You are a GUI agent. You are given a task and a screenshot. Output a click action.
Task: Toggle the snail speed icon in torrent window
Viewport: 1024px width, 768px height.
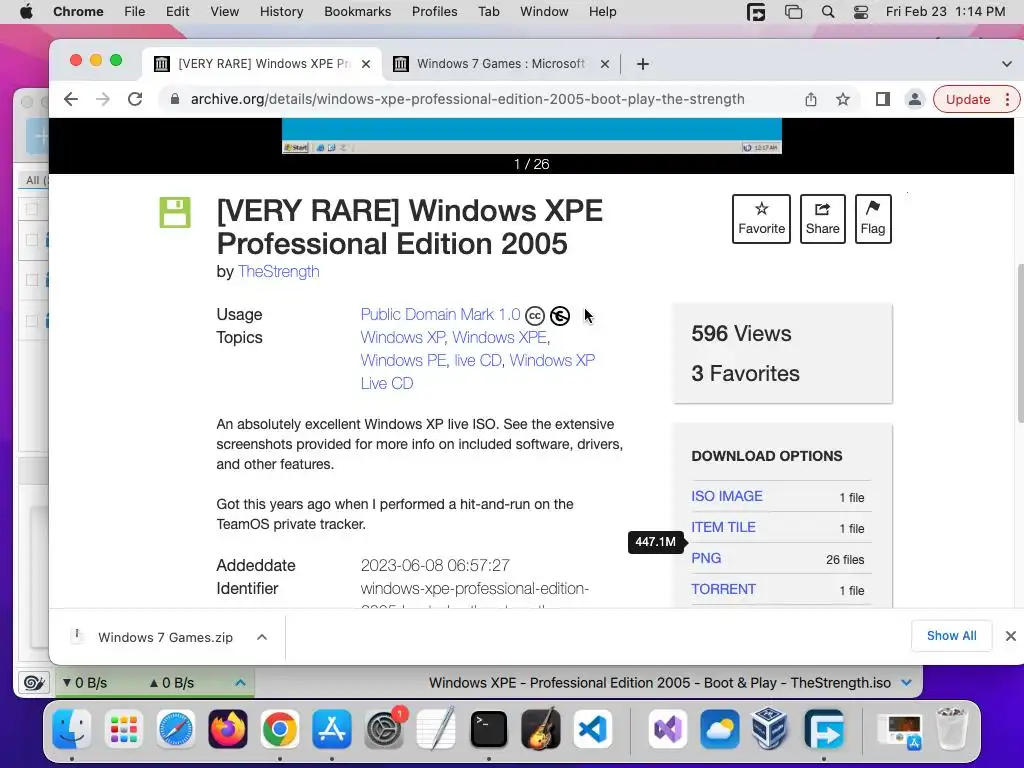pyautogui.click(x=33, y=683)
